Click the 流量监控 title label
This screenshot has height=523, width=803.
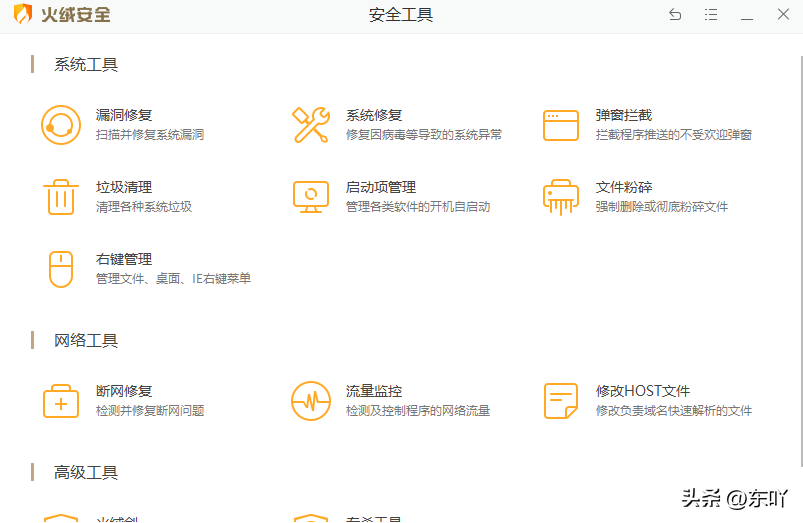click(374, 391)
